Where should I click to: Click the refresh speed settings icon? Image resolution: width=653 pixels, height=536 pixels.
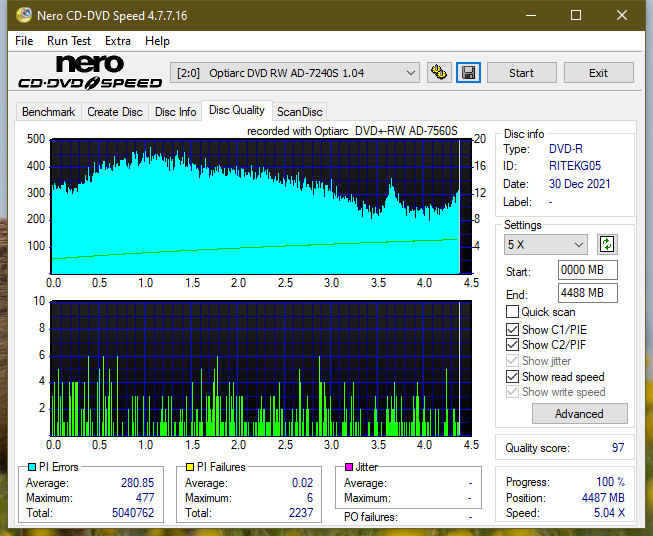tap(607, 244)
